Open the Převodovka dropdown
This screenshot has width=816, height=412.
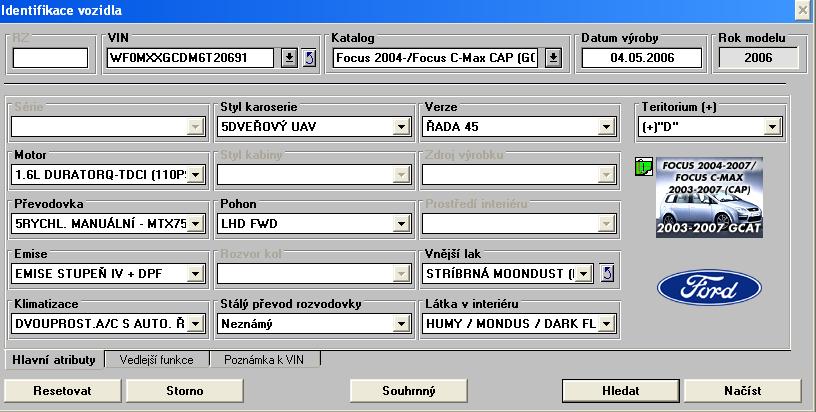195,224
